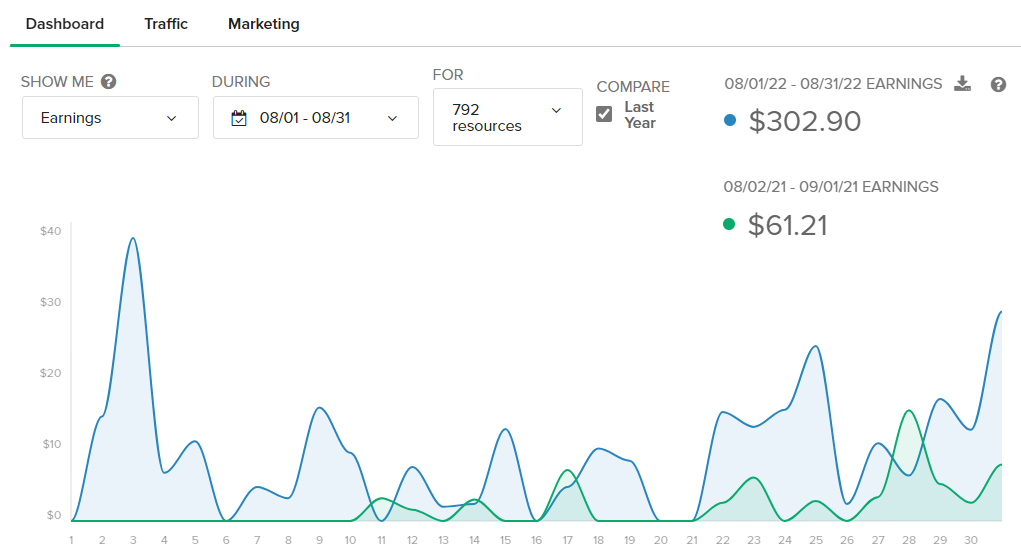This screenshot has width=1021, height=557.
Task: Open the 792 resources dropdown
Action: tap(508, 118)
